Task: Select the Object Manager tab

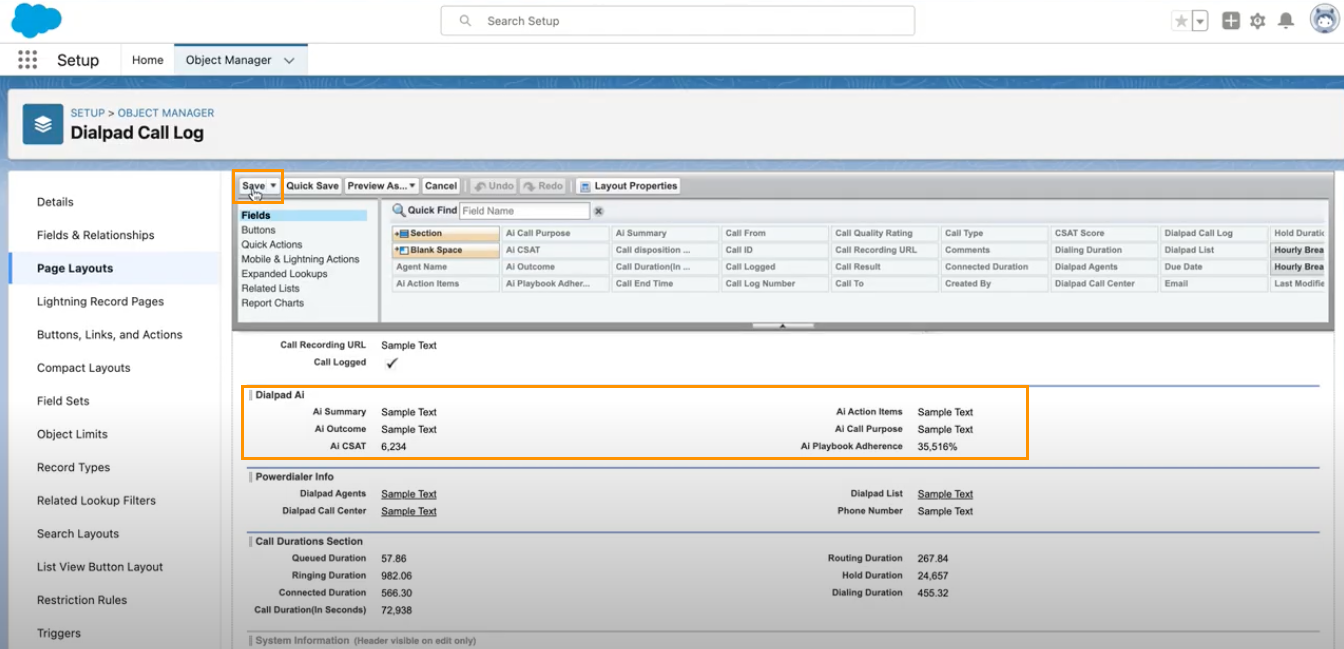Action: click(x=229, y=60)
